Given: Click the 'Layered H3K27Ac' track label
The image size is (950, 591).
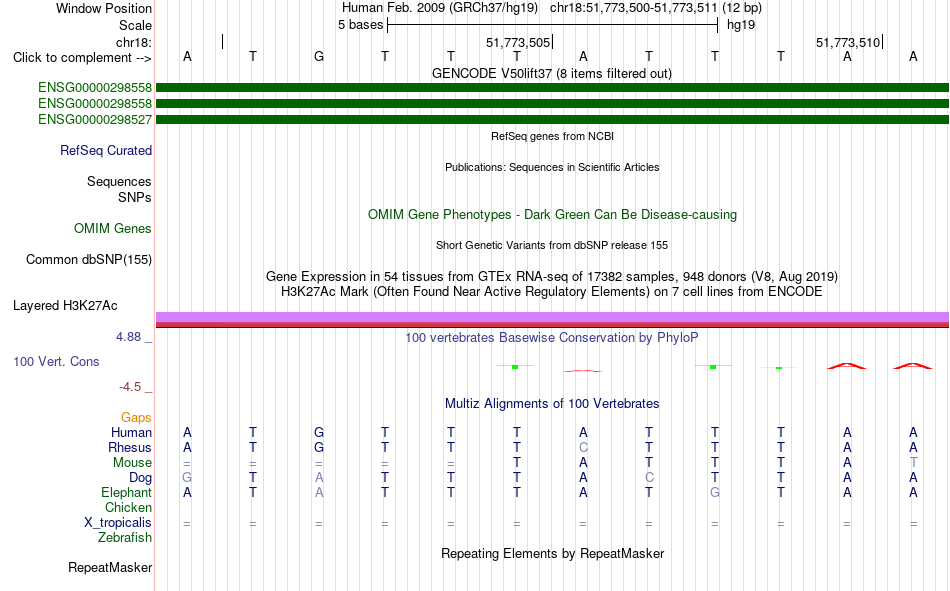Looking at the screenshot, I should click(65, 306).
